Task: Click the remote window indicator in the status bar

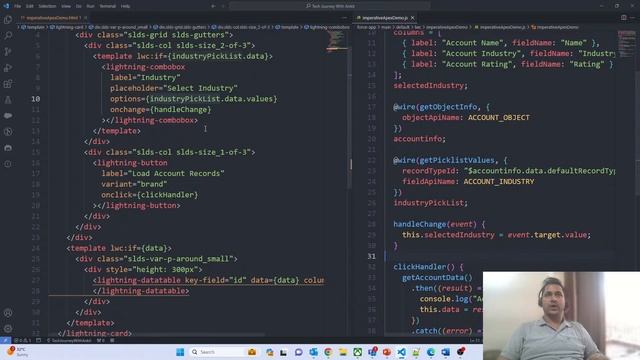Action: [x=6, y=340]
